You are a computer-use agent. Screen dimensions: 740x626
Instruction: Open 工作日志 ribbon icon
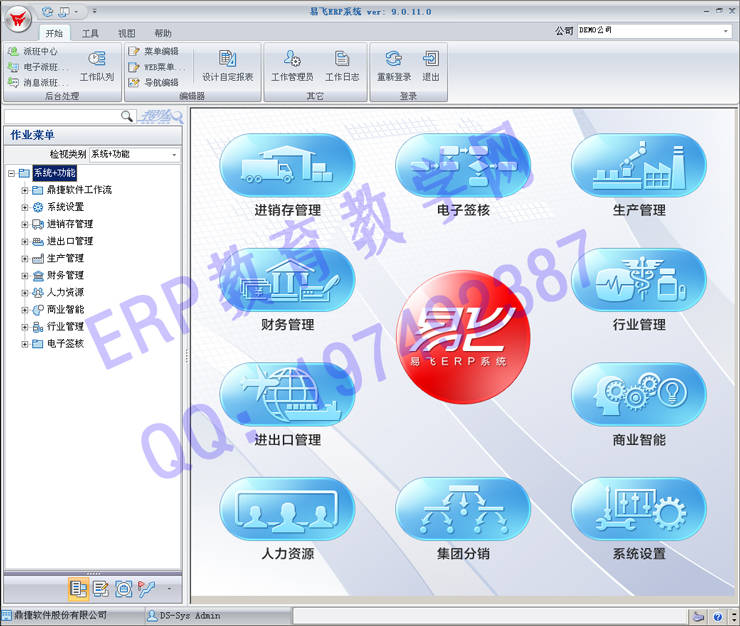click(342, 66)
